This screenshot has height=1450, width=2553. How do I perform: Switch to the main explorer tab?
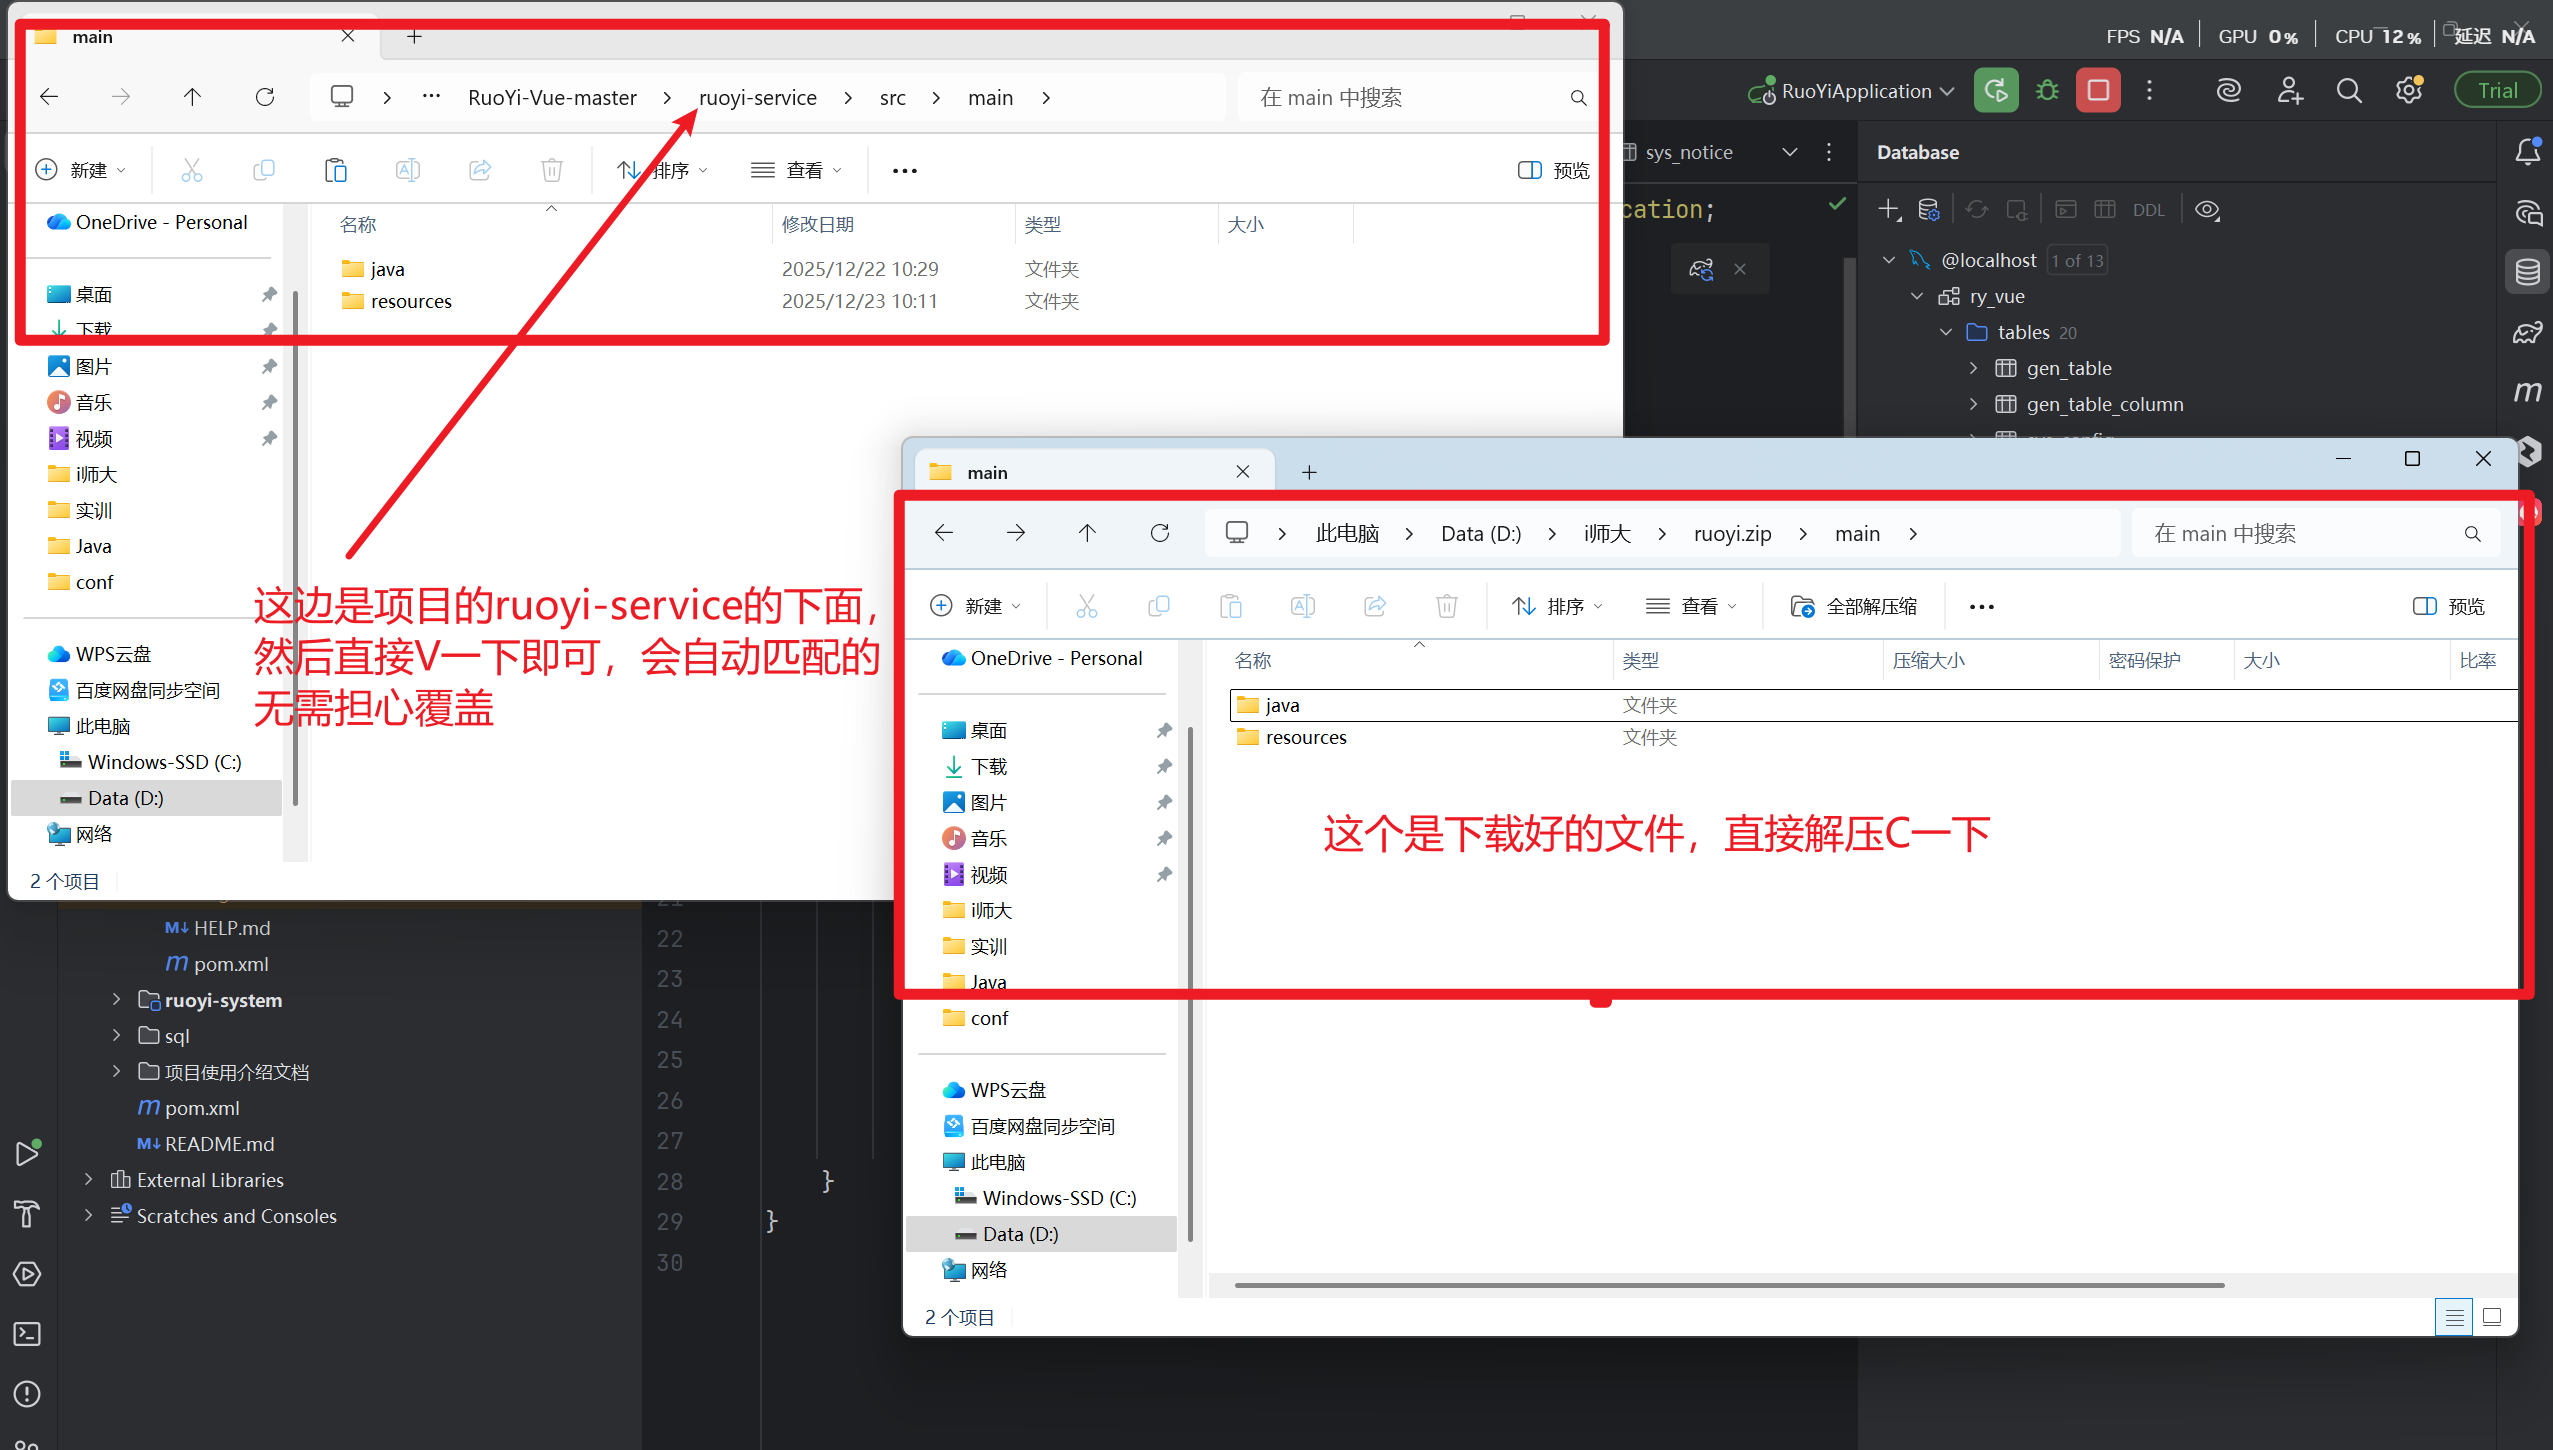(x=92, y=36)
